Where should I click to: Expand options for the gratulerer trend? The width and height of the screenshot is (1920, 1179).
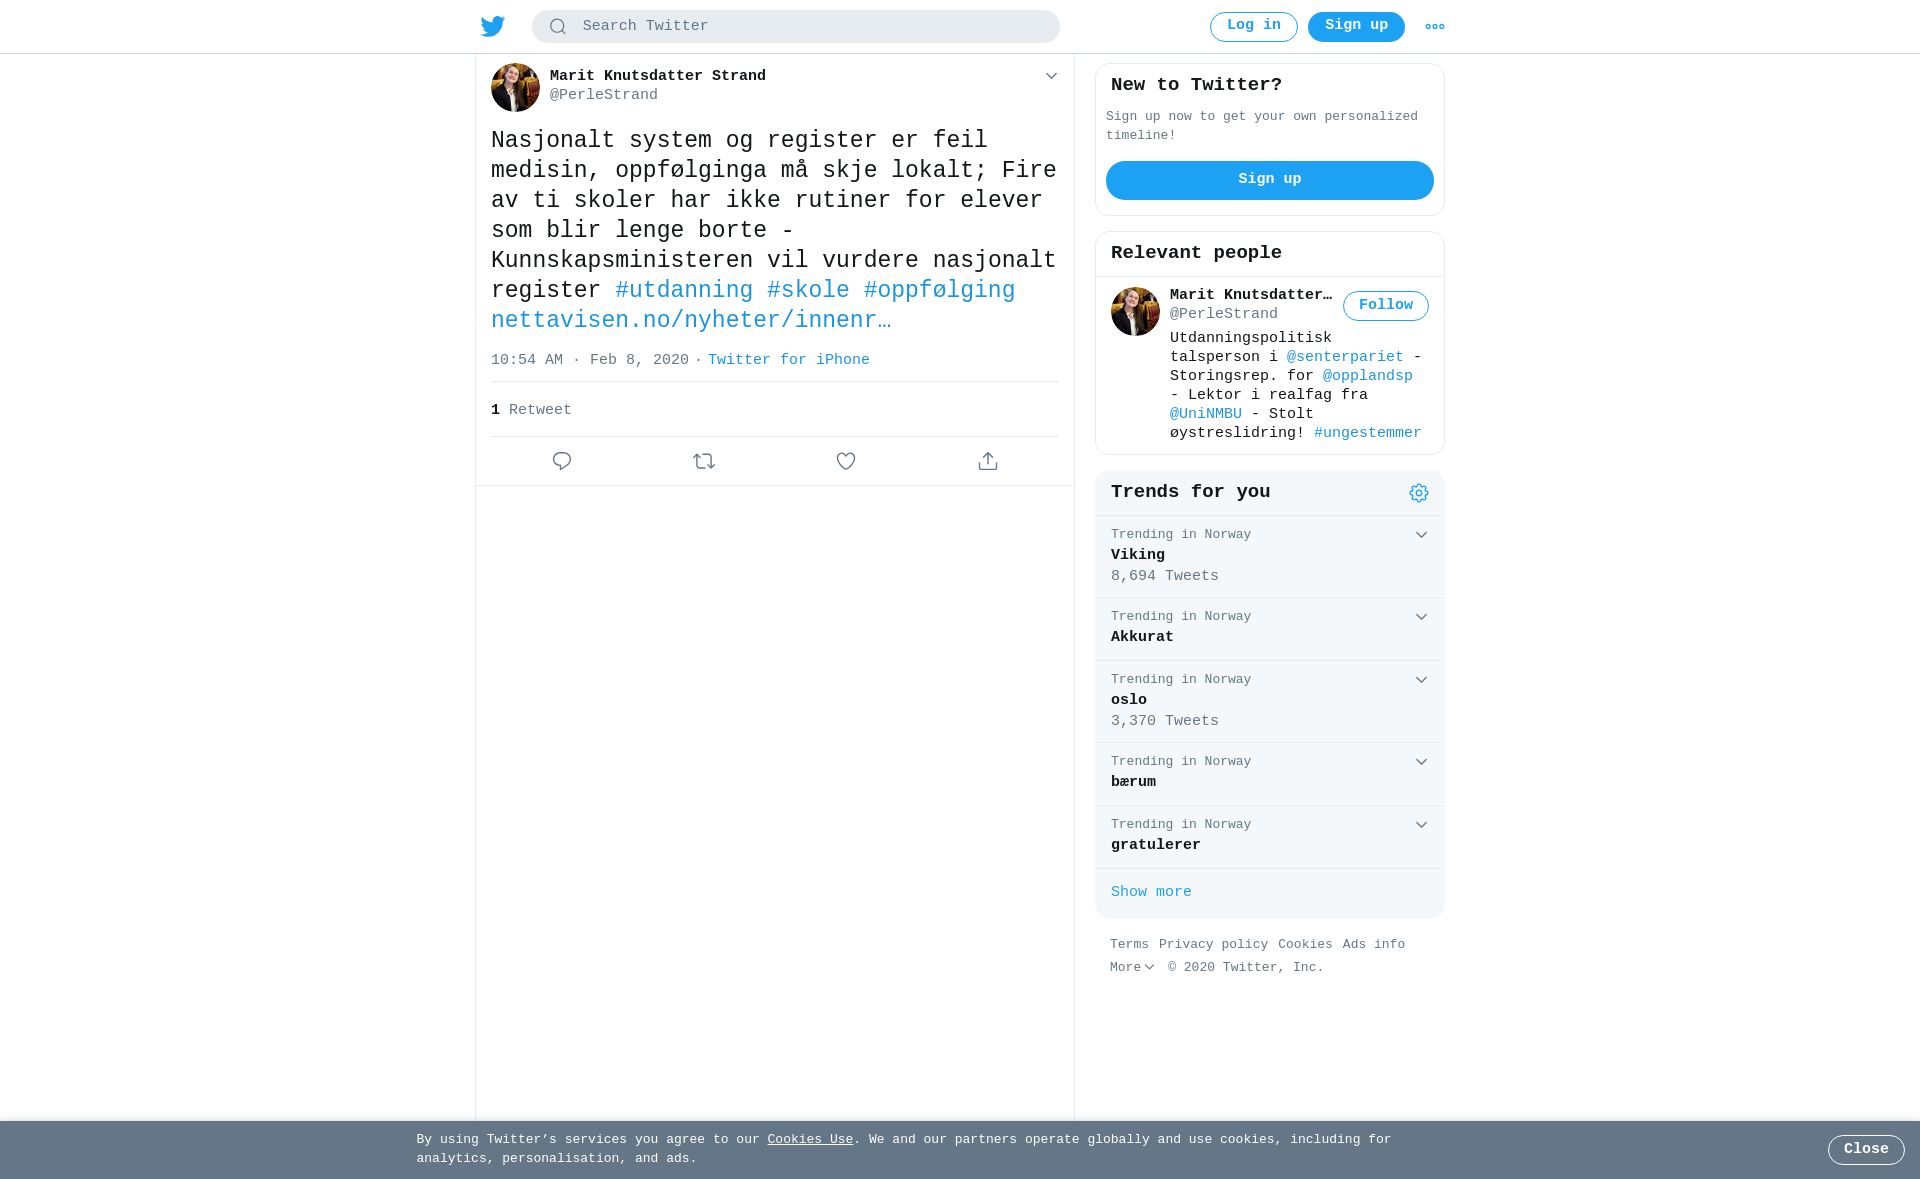[x=1421, y=825]
